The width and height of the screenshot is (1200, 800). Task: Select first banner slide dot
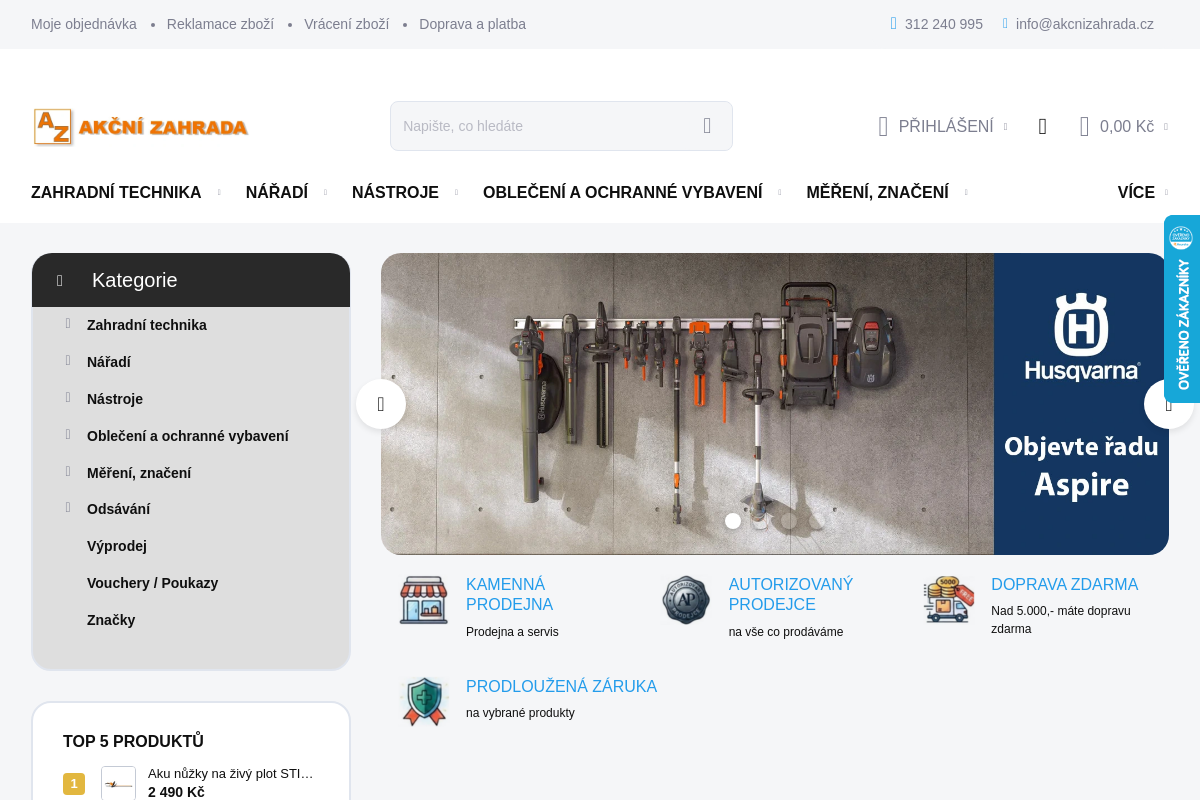pos(733,521)
